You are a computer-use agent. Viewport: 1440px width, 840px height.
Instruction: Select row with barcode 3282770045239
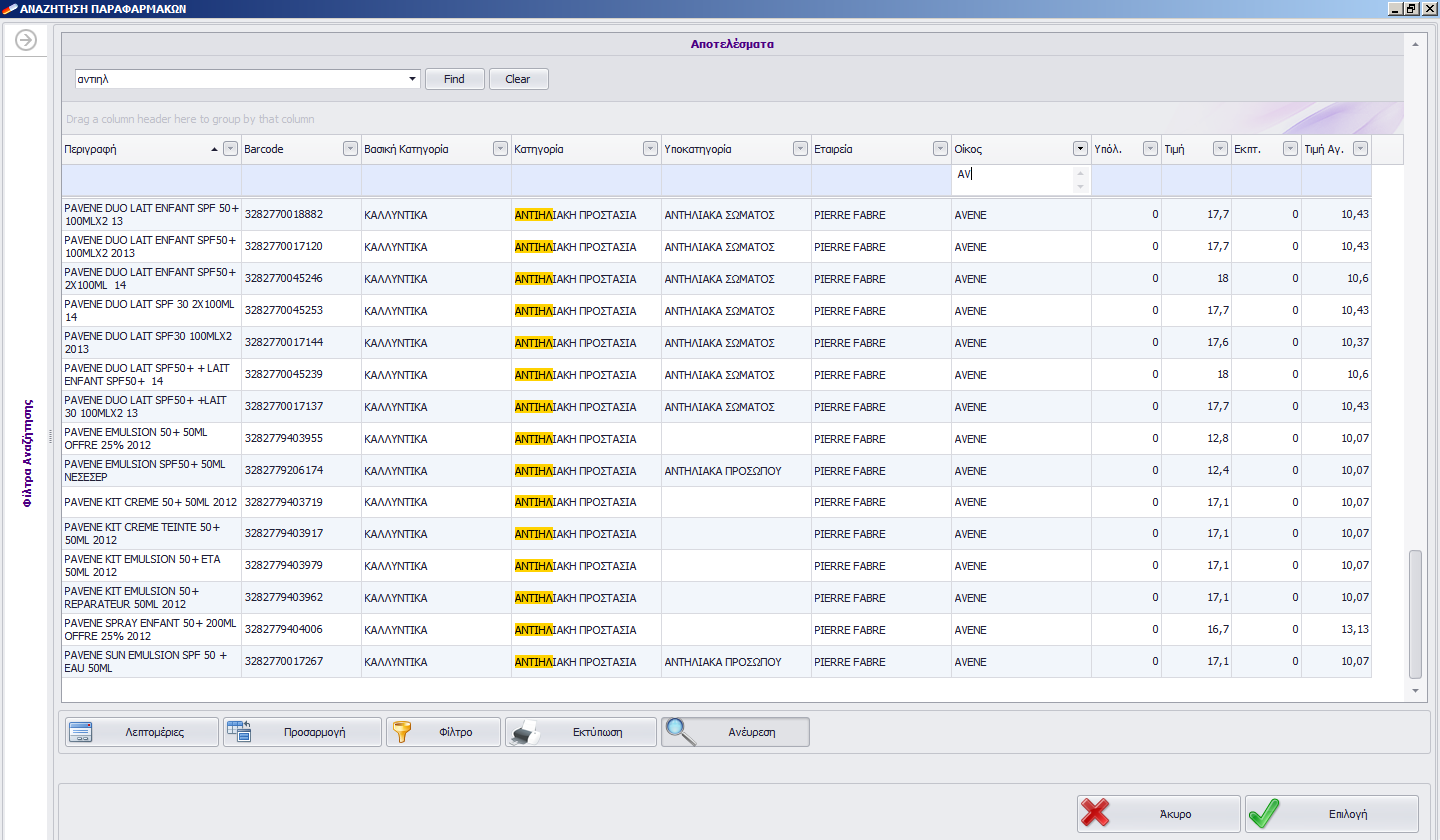click(716, 374)
